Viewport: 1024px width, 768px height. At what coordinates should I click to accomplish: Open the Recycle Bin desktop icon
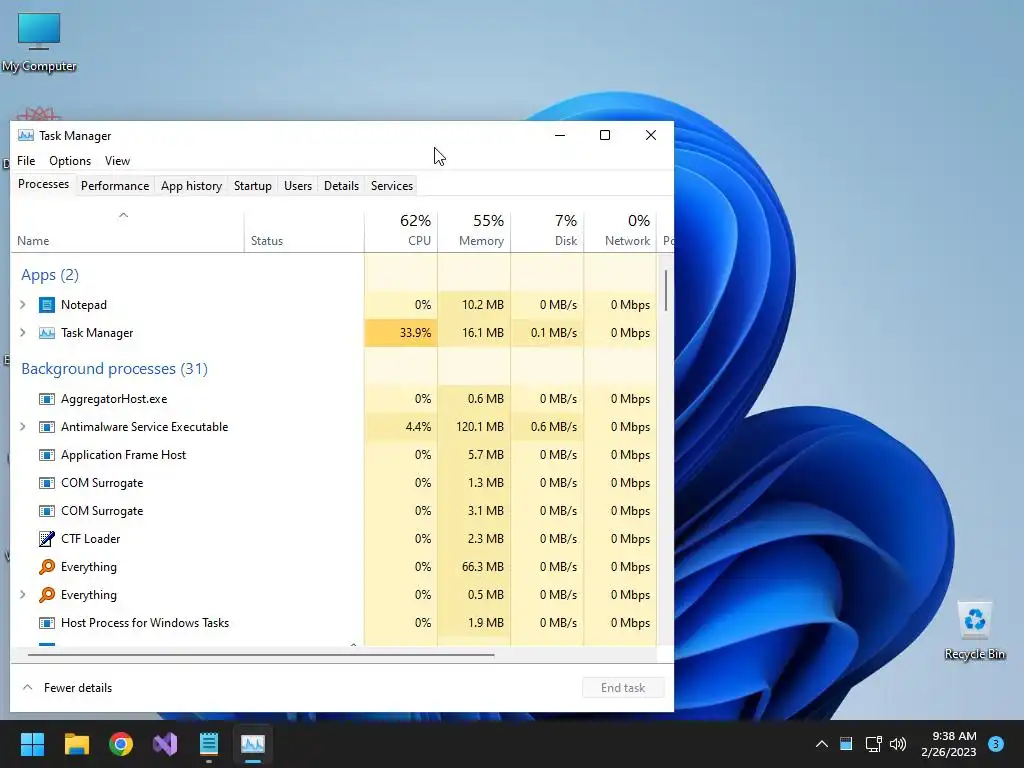974,630
